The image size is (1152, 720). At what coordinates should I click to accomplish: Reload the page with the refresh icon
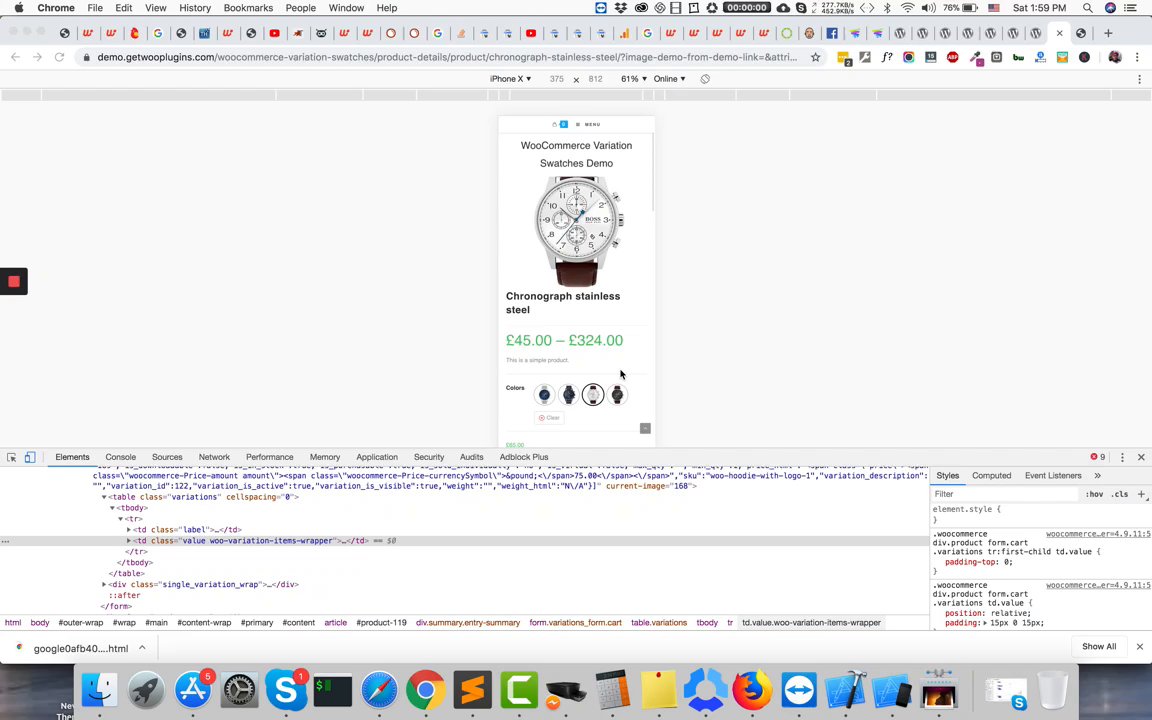click(x=60, y=57)
